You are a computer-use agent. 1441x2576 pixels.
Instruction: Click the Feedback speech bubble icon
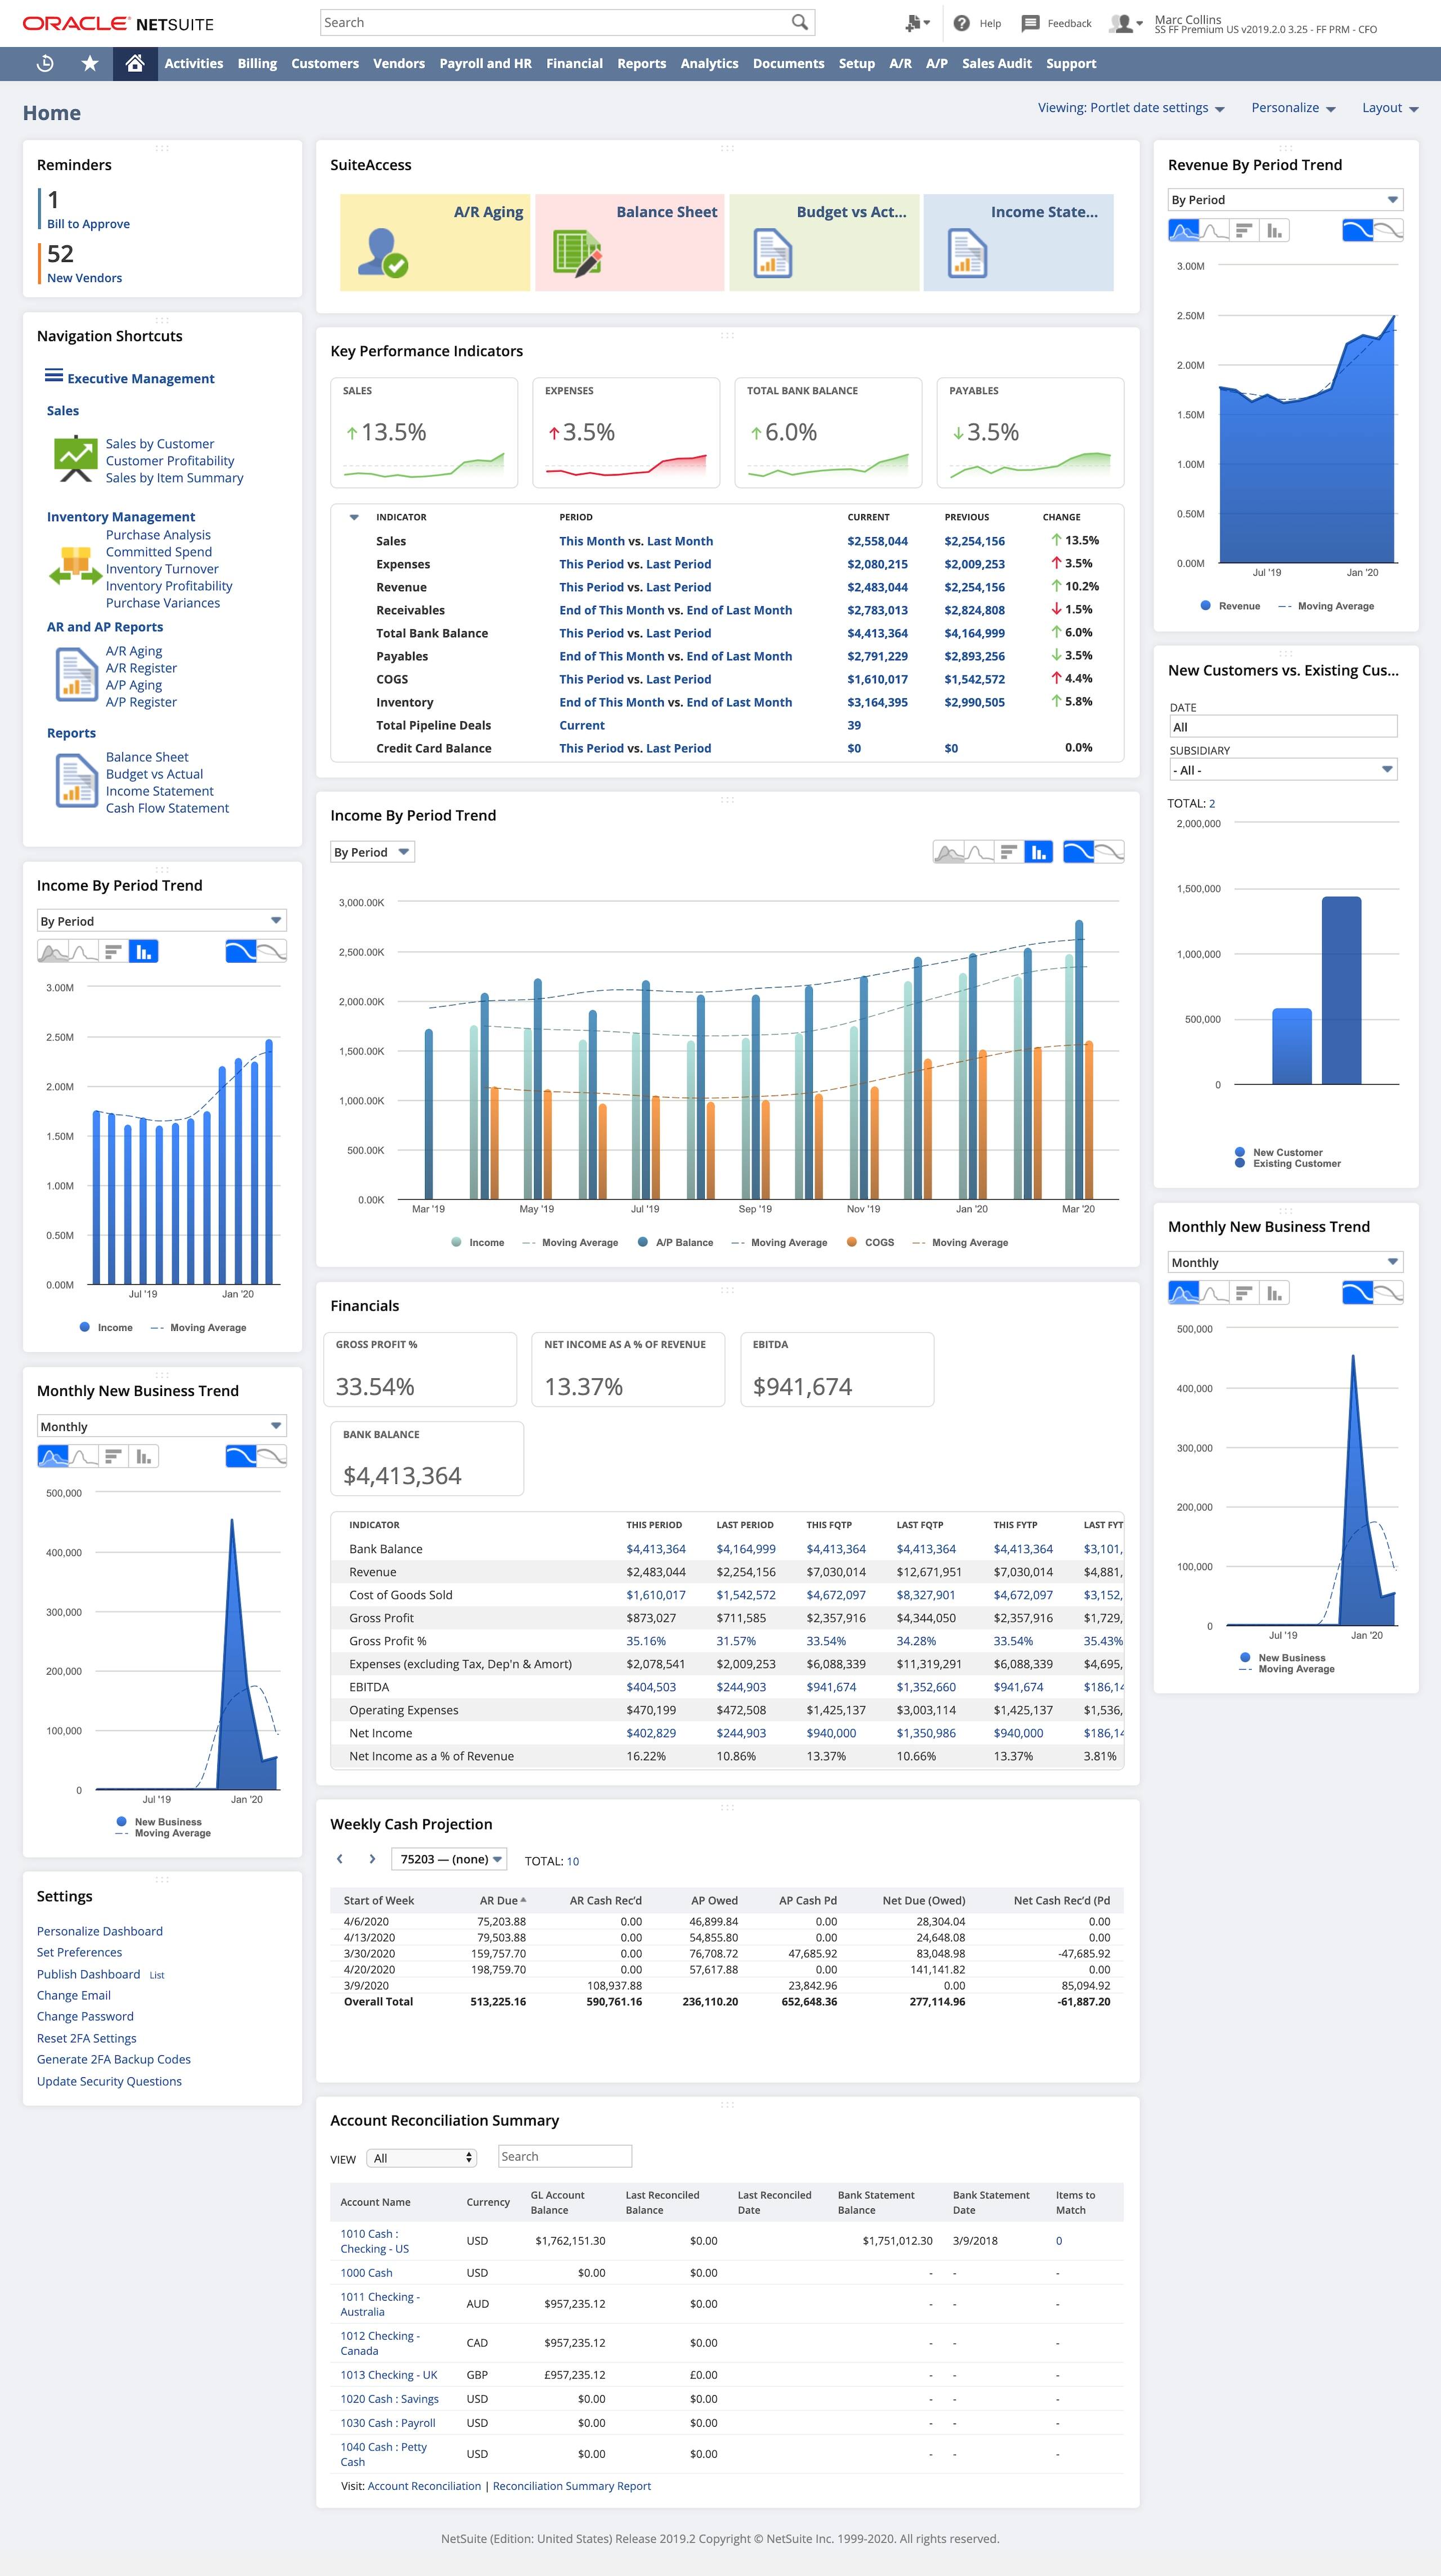tap(1030, 23)
